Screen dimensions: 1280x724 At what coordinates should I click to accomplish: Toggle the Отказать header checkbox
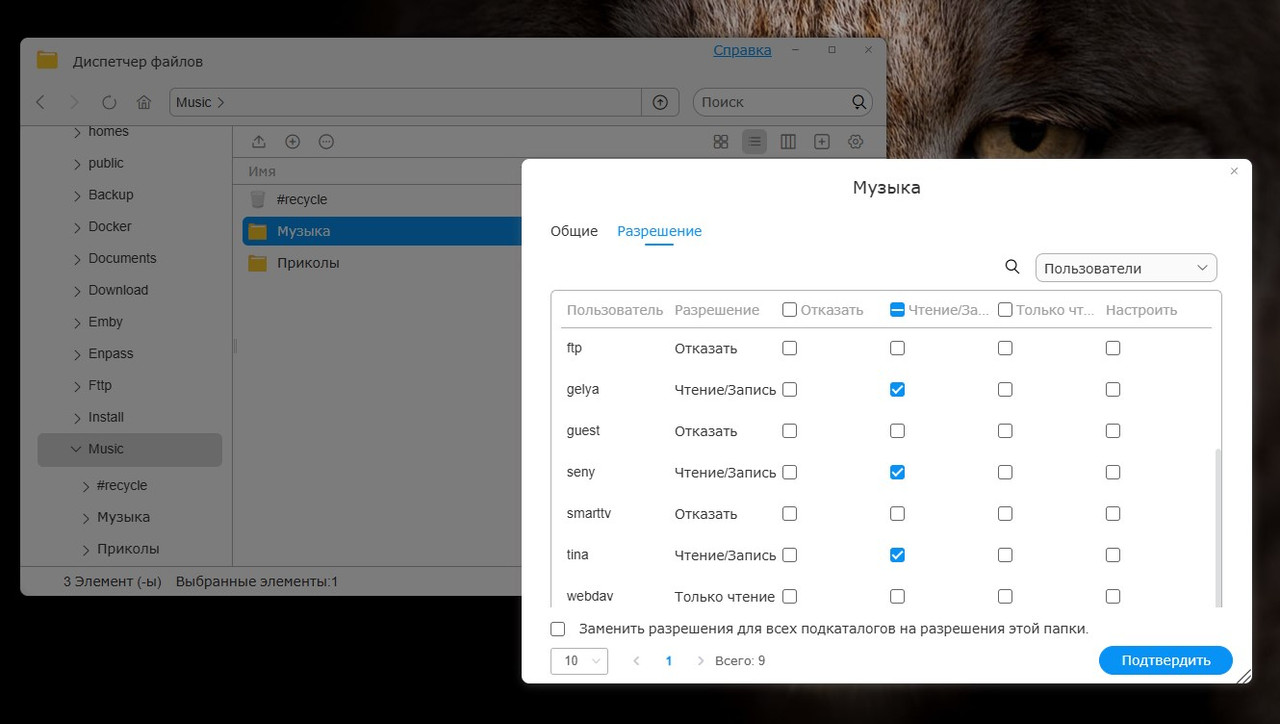pyautogui.click(x=790, y=310)
